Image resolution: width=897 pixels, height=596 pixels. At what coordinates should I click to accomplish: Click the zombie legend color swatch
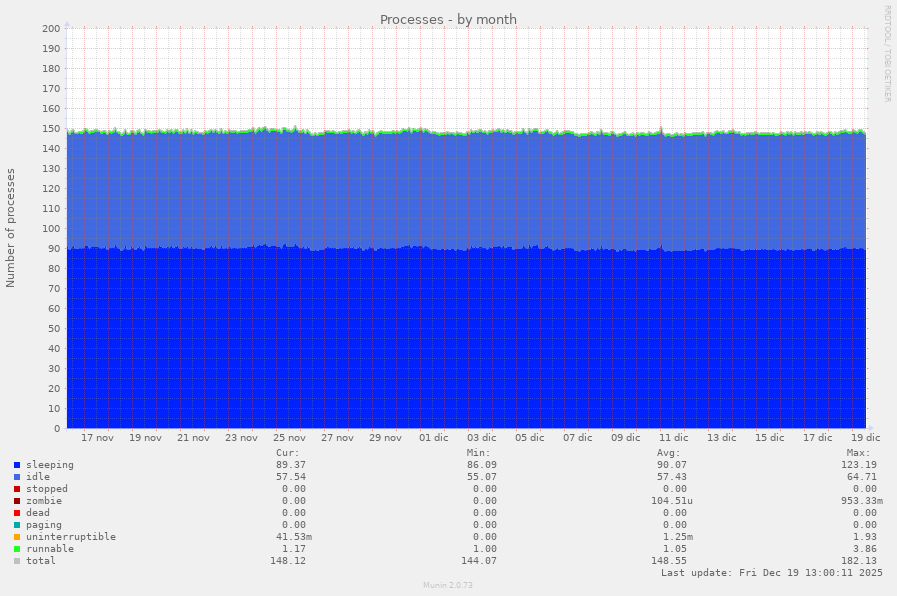(17, 501)
